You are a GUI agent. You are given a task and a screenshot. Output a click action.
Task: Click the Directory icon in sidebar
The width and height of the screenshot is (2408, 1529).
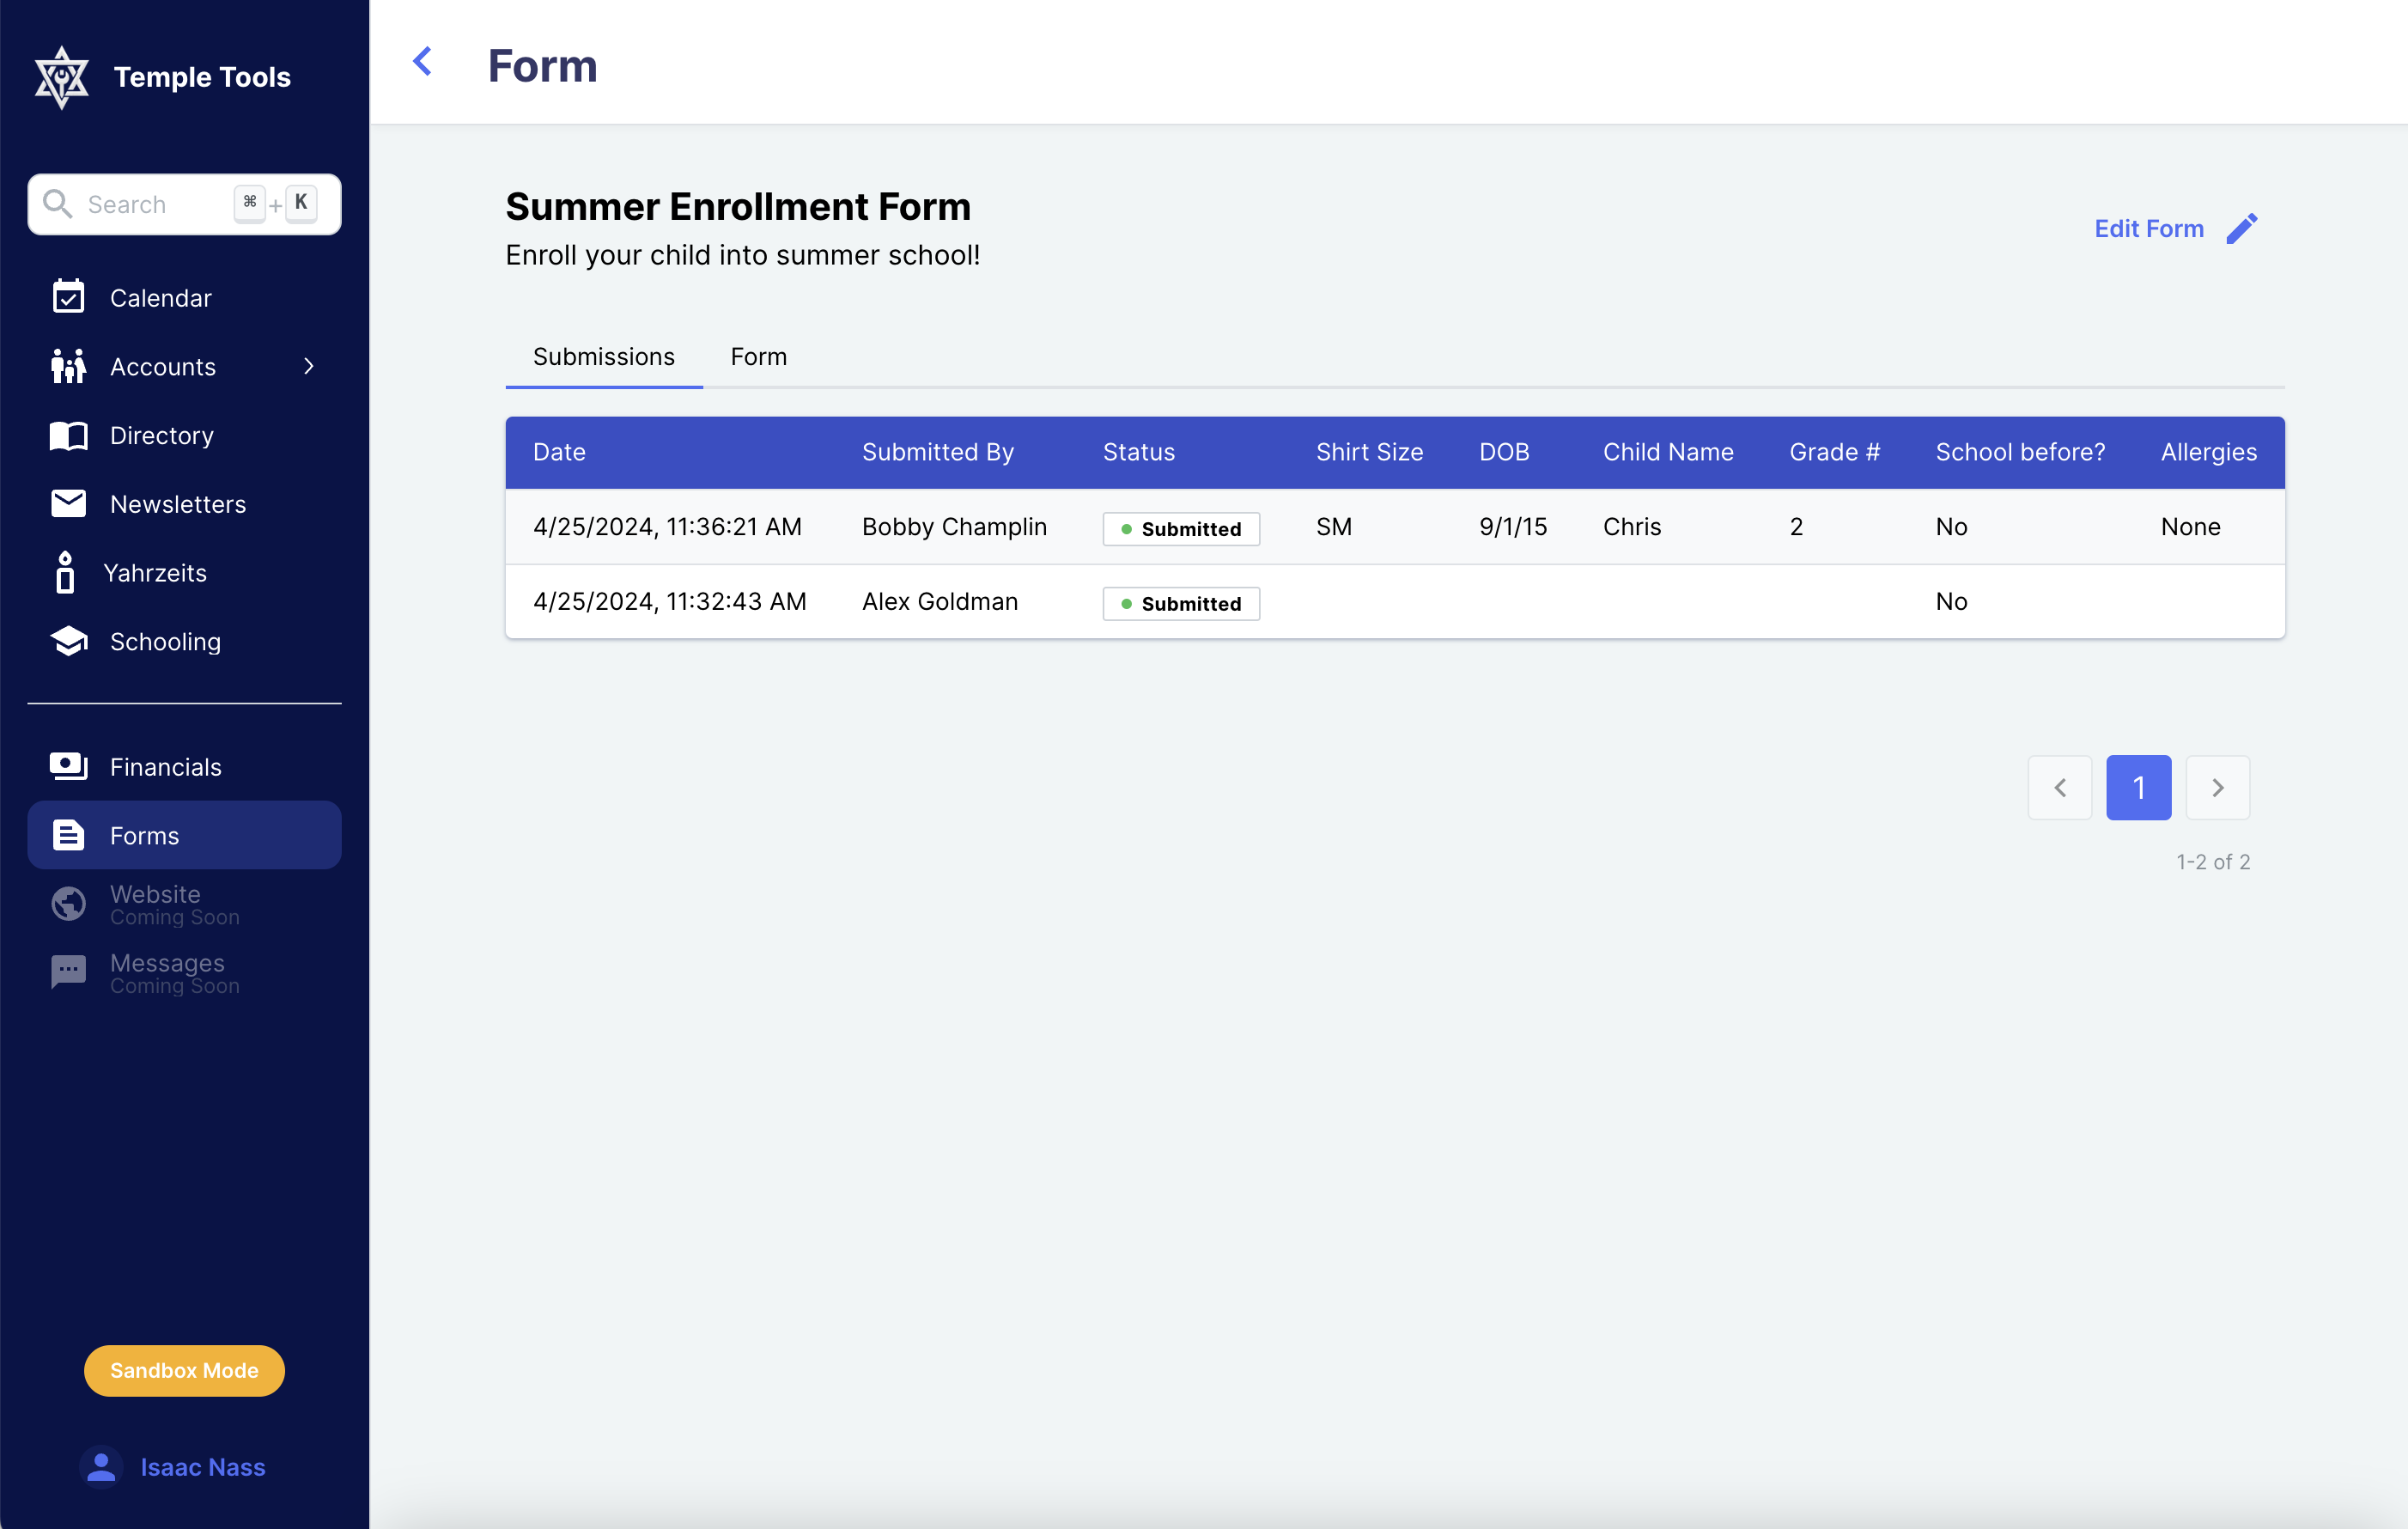67,436
